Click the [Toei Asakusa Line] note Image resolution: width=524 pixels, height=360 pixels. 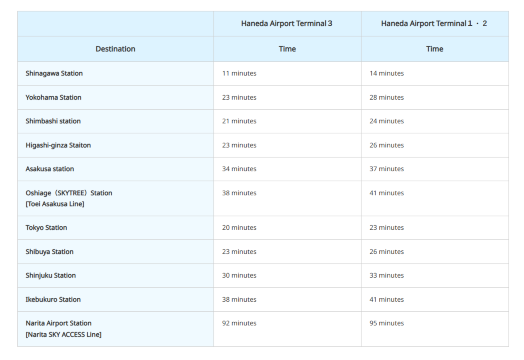55,204
